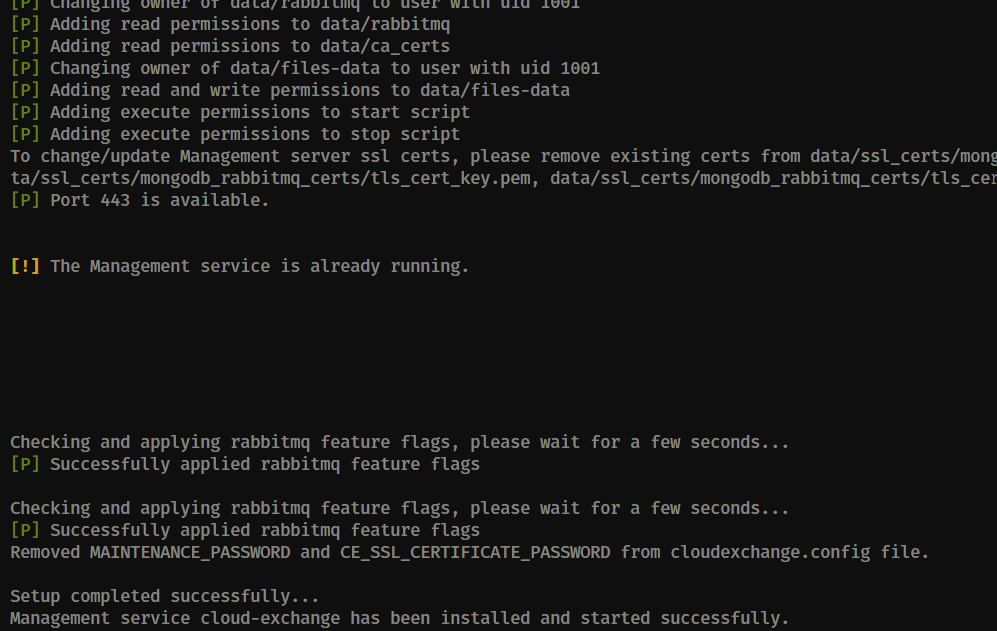Click the 'cloudexchange.config' filename text
Viewport: 997px width, 631px height.
tap(770, 552)
